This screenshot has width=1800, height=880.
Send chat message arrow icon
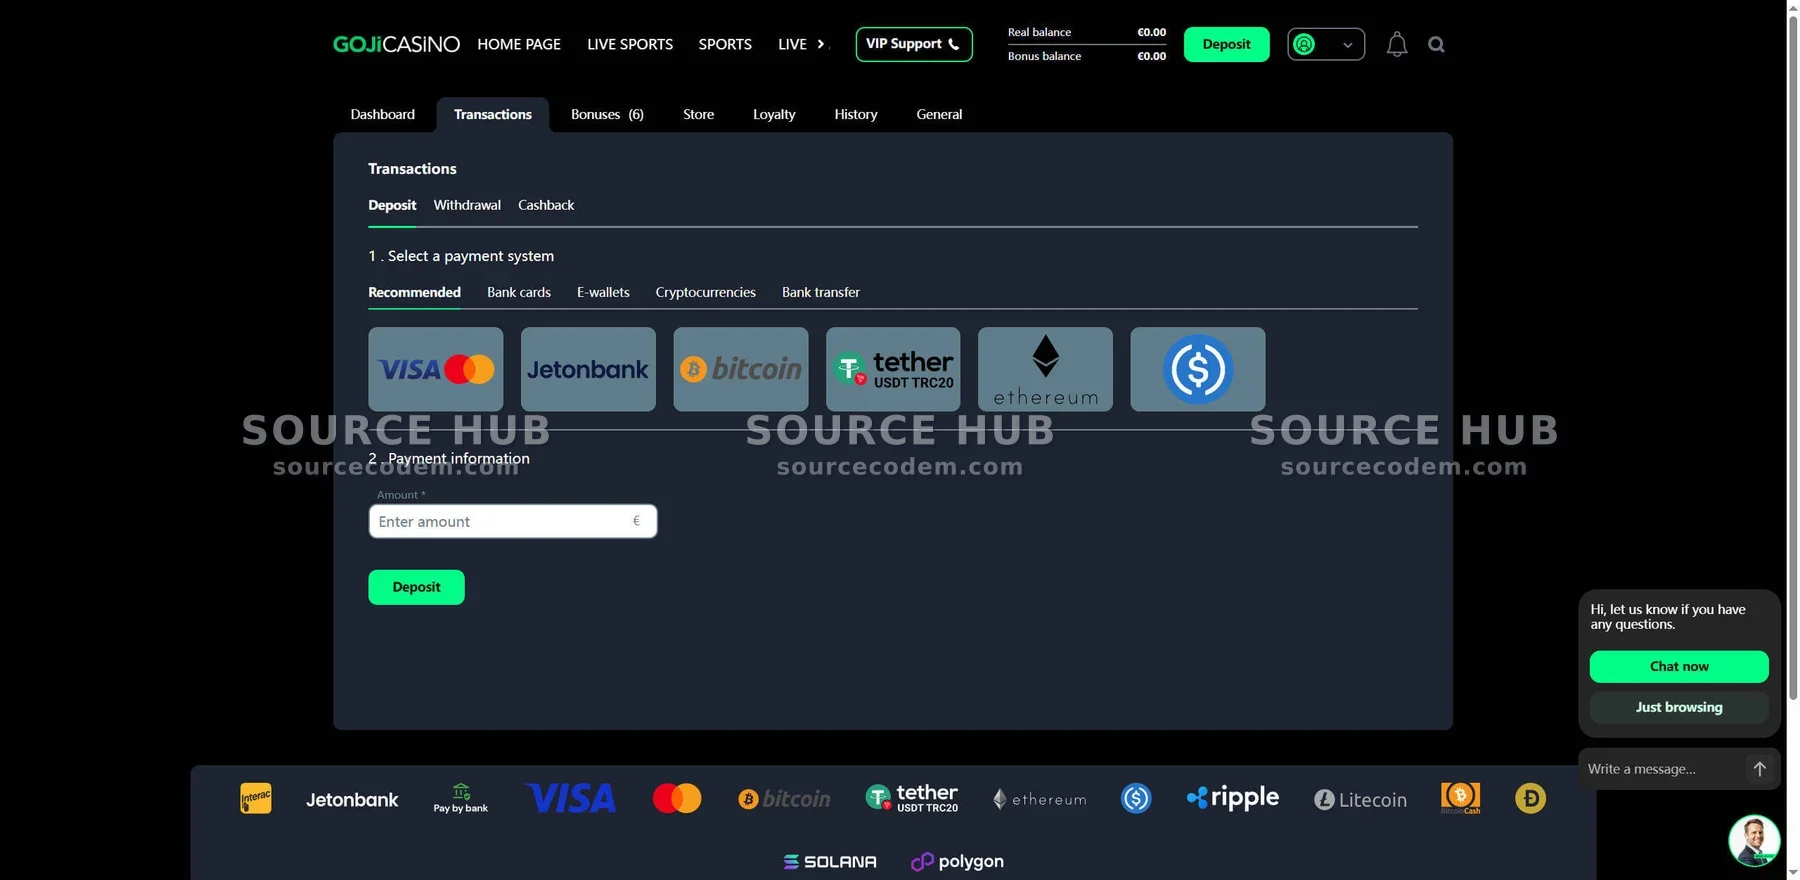(x=1759, y=768)
